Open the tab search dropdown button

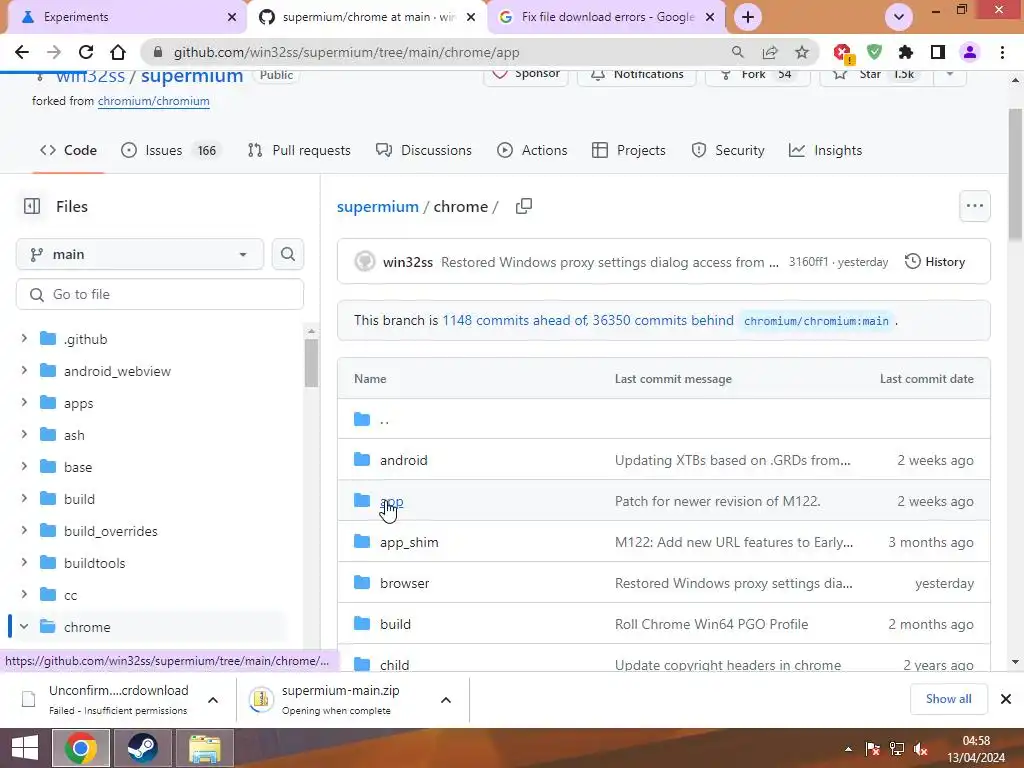coord(899,17)
